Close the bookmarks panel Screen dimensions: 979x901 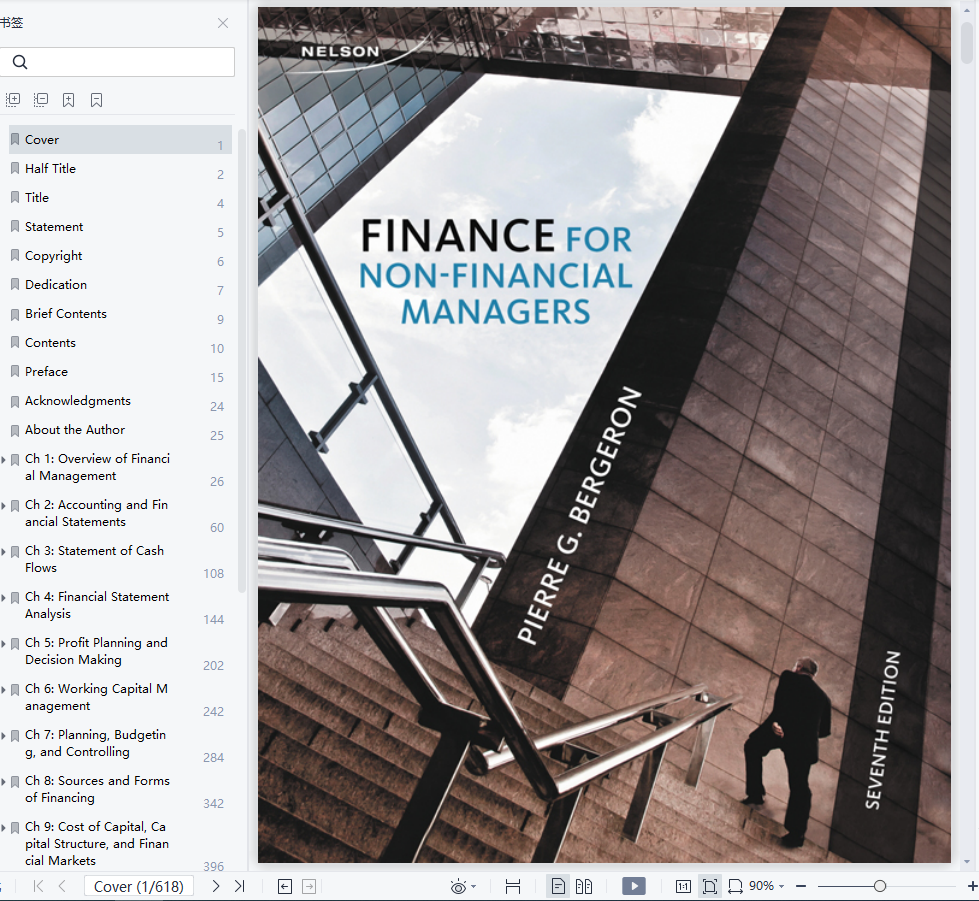point(223,23)
